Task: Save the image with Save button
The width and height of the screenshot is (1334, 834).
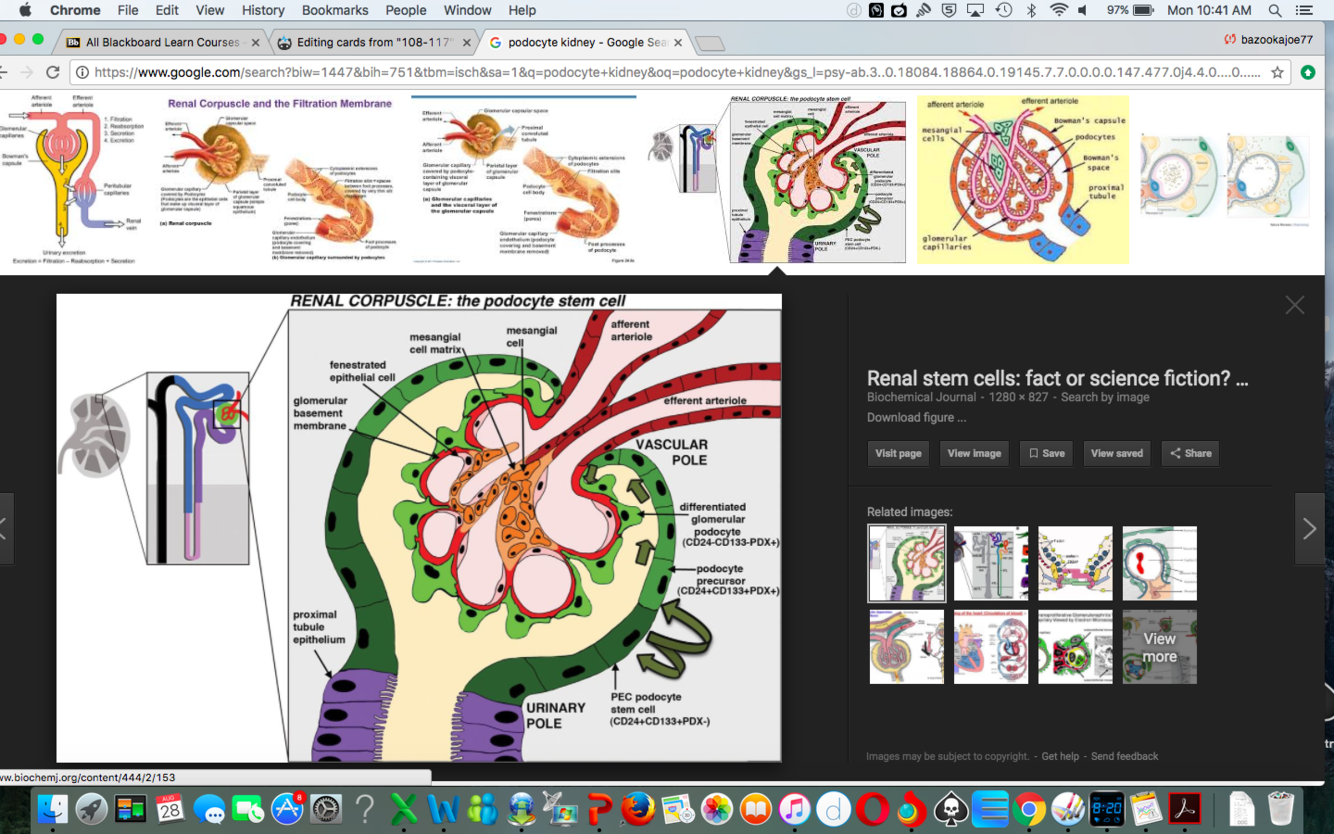Action: [x=1046, y=453]
